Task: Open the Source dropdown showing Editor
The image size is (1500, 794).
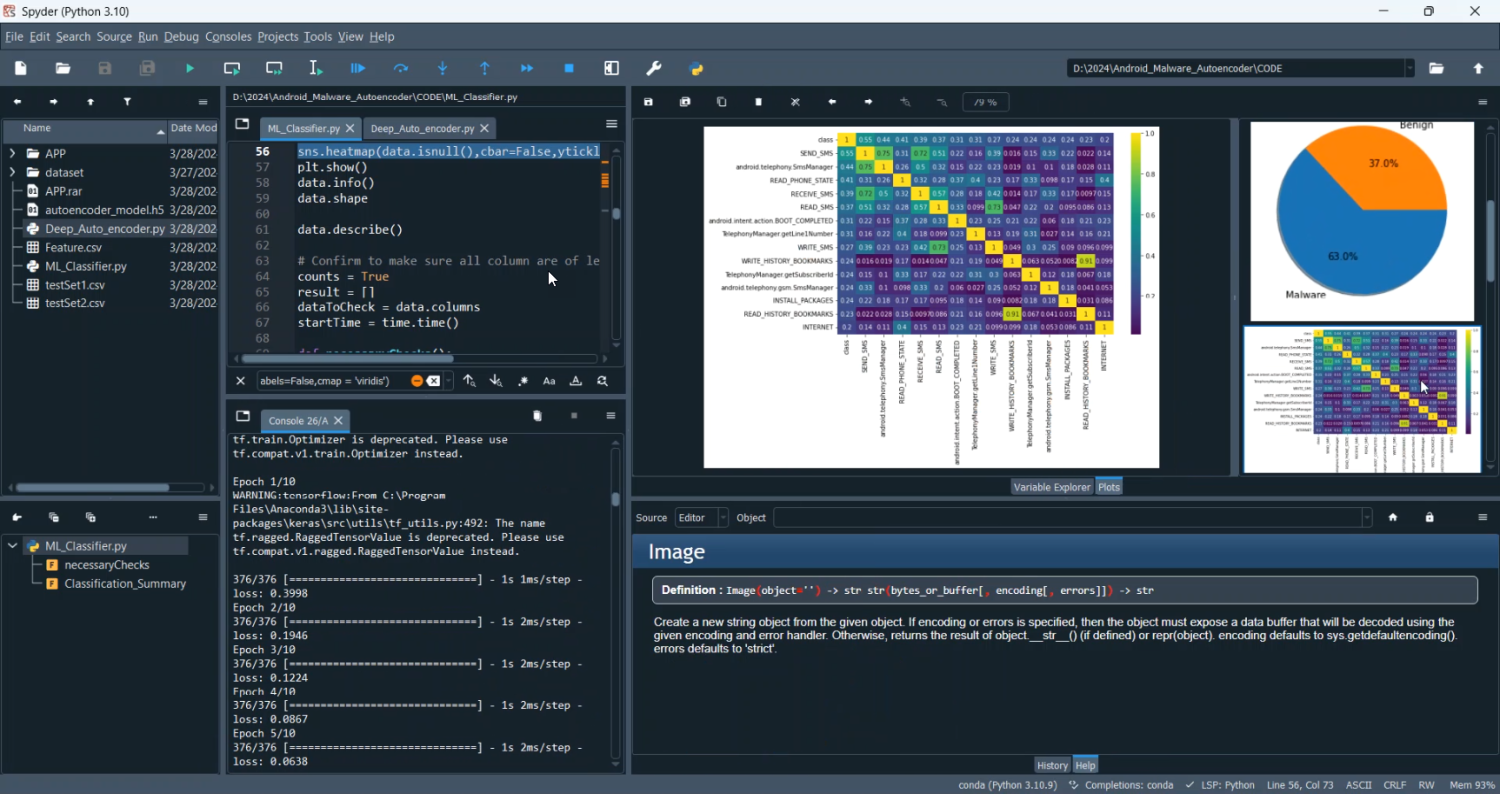Action: pyautogui.click(x=700, y=517)
